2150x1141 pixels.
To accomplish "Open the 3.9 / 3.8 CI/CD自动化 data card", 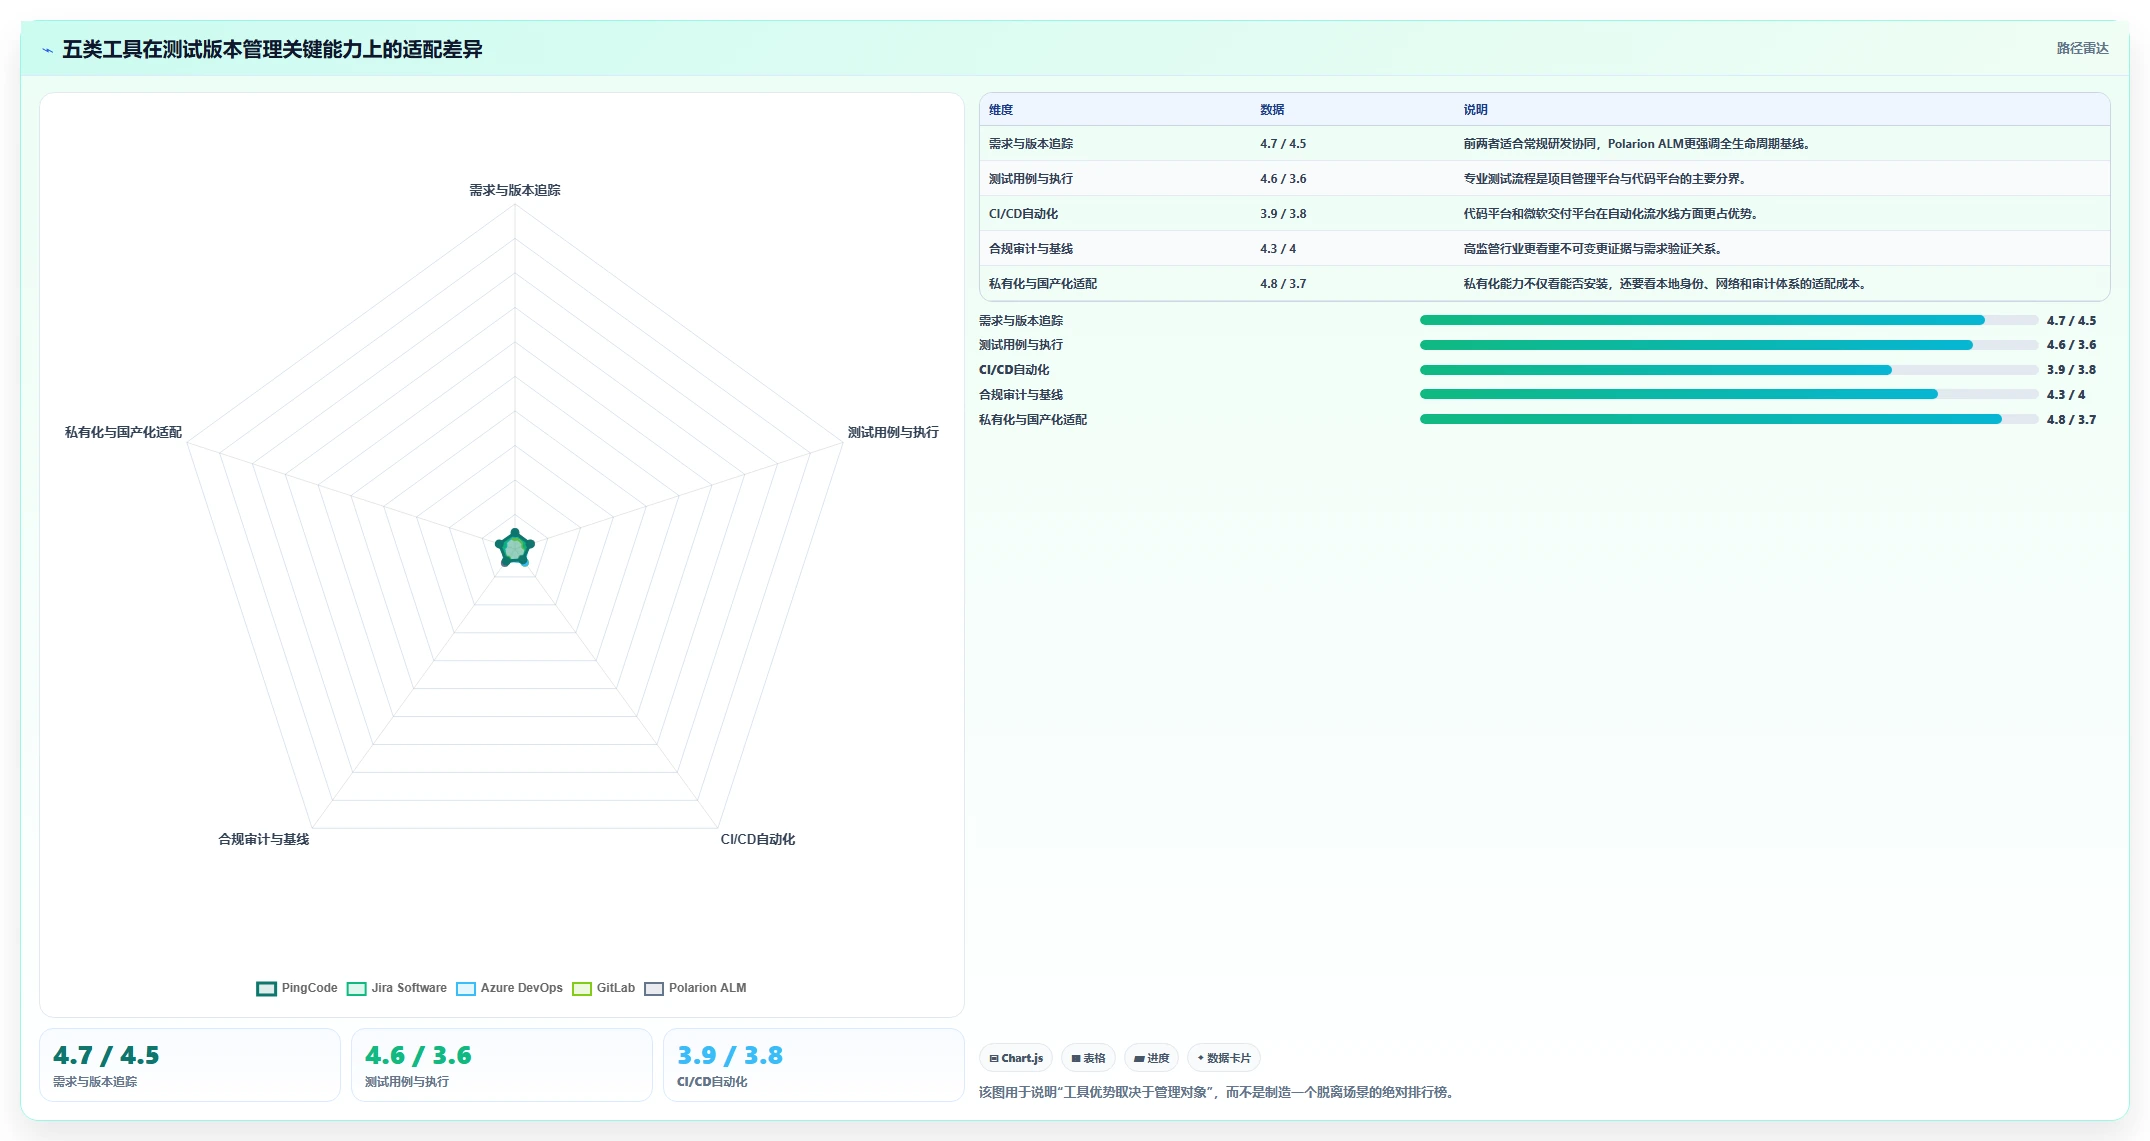I will 814,1065.
